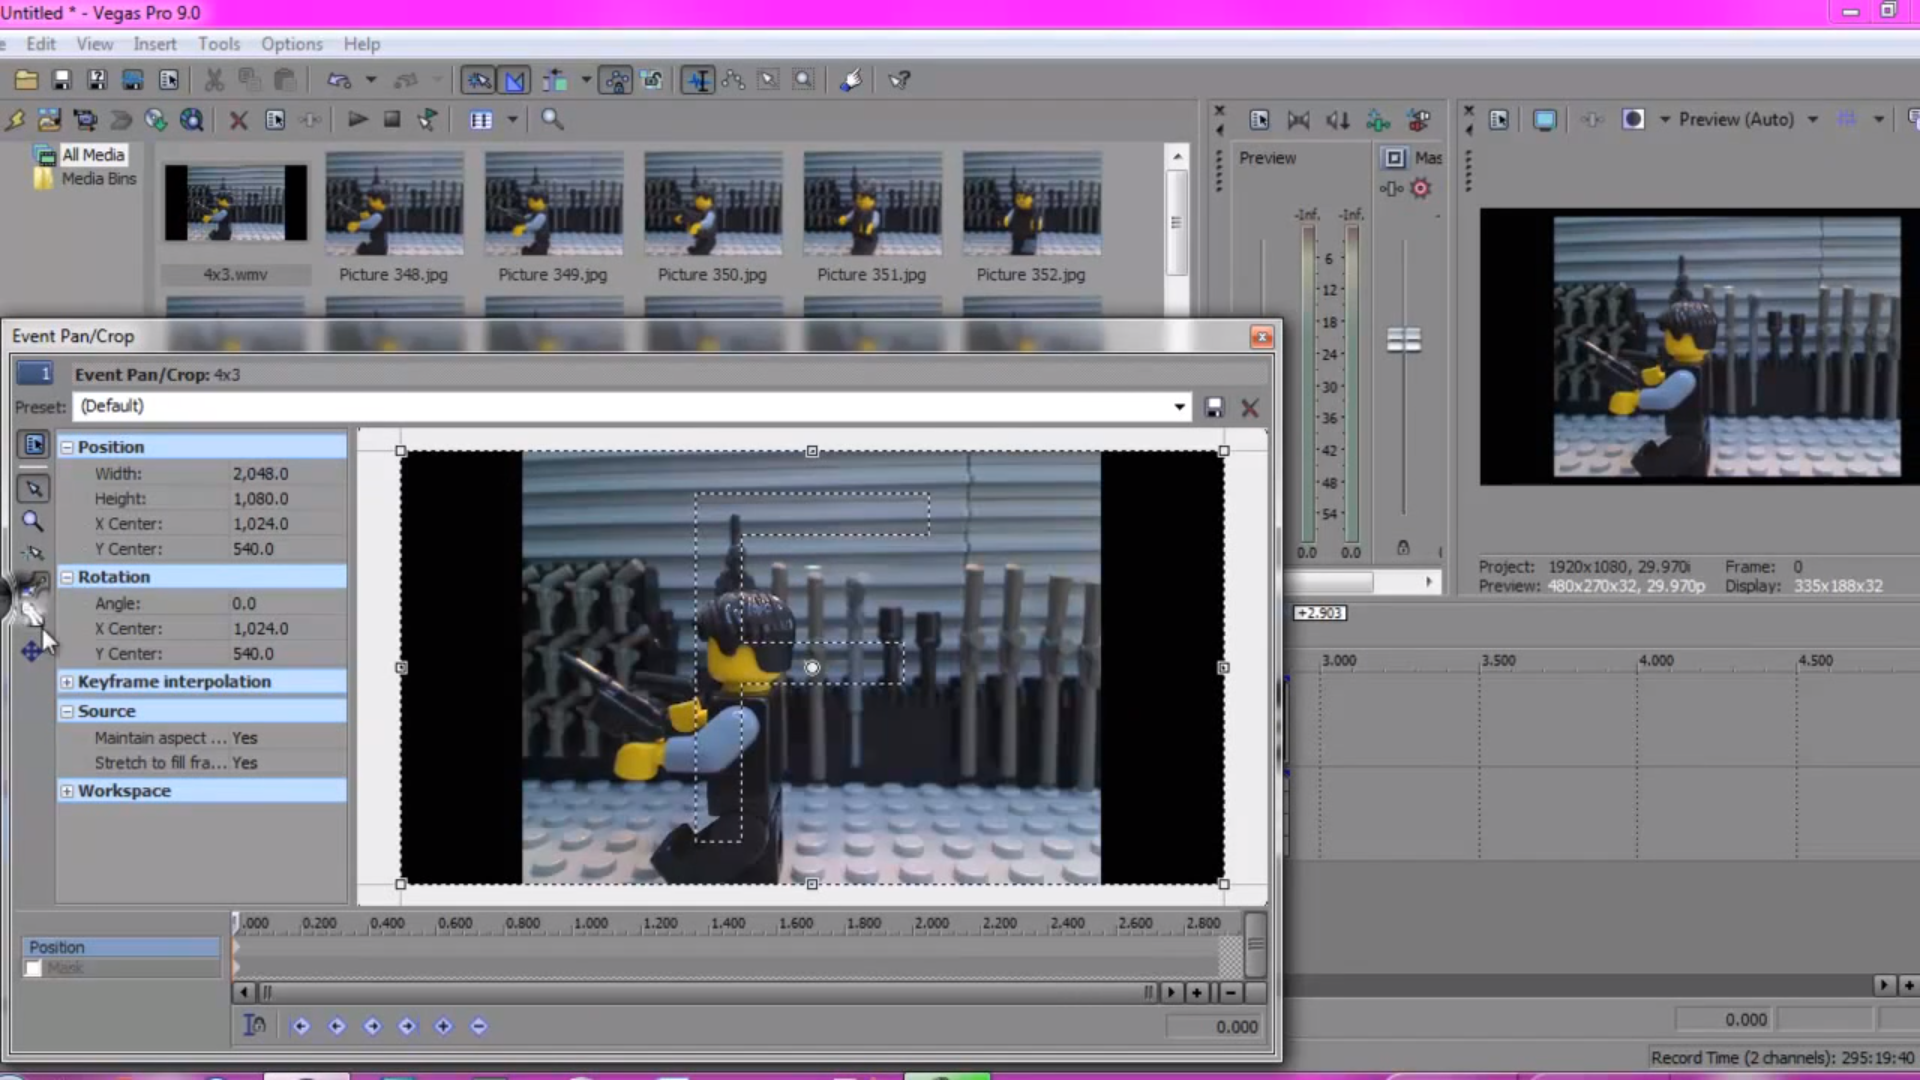Click the save preset icon in Pan/Crop
The width and height of the screenshot is (1920, 1080).
coord(1213,405)
